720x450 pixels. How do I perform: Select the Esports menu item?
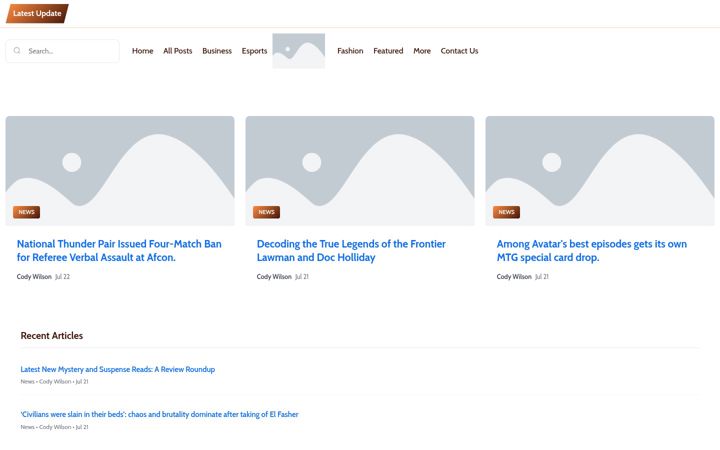[254, 51]
